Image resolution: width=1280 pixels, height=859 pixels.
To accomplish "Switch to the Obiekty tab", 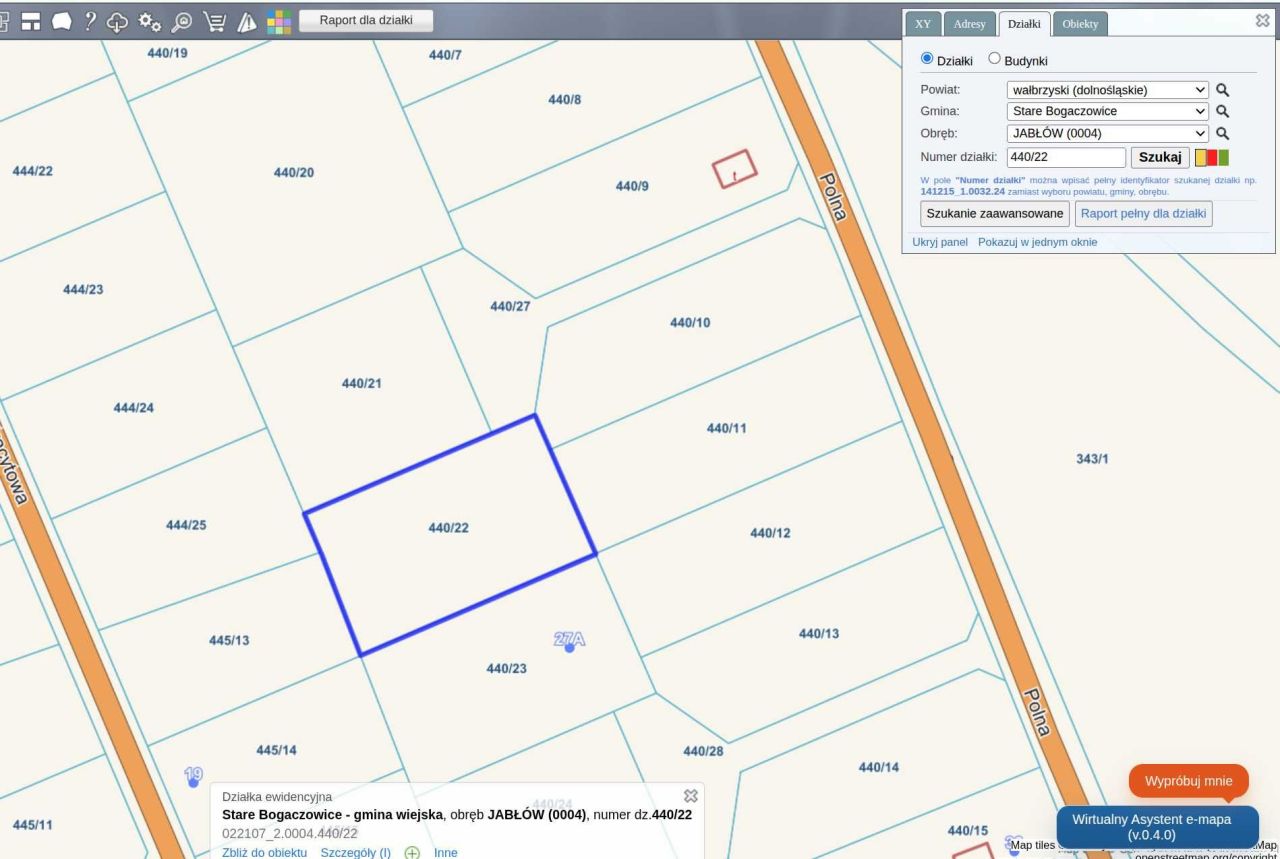I will pyautogui.click(x=1080, y=25).
